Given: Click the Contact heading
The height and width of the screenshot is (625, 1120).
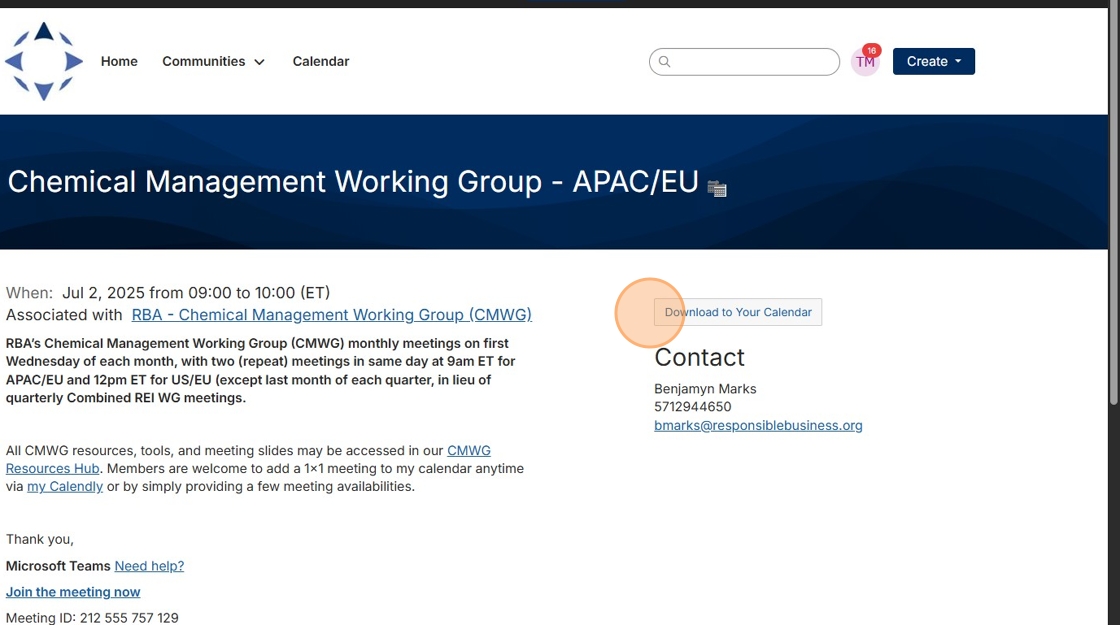Looking at the screenshot, I should click(699, 357).
